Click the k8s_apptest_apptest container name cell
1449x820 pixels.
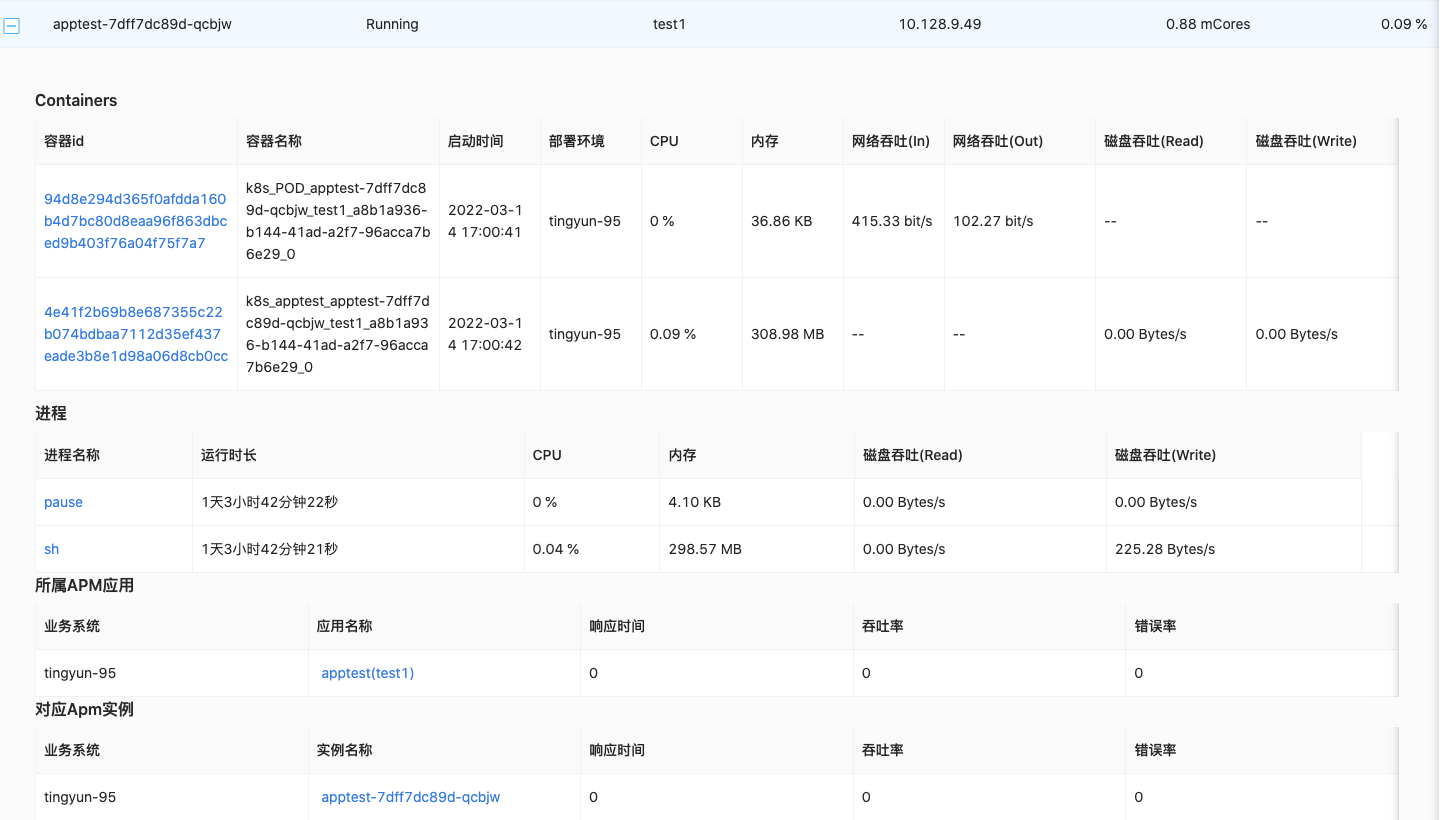pos(338,334)
